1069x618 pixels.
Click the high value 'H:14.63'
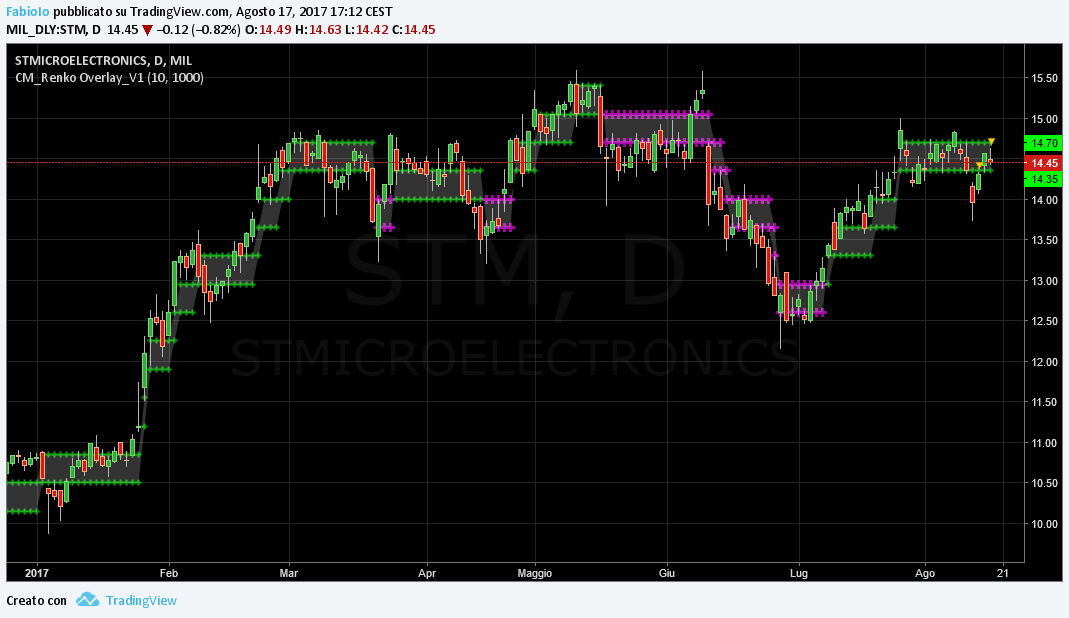tap(318, 30)
